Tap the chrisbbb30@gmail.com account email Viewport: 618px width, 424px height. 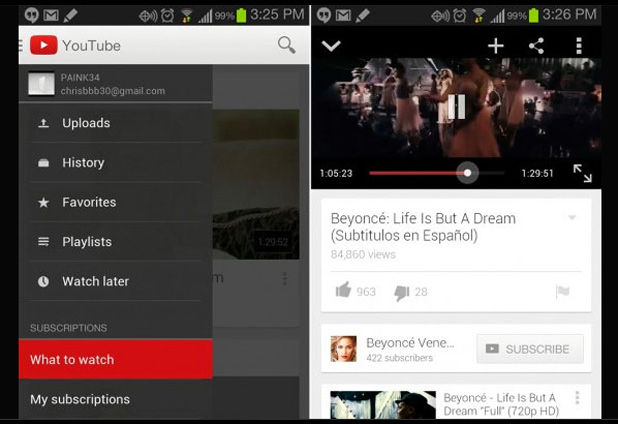(x=113, y=91)
